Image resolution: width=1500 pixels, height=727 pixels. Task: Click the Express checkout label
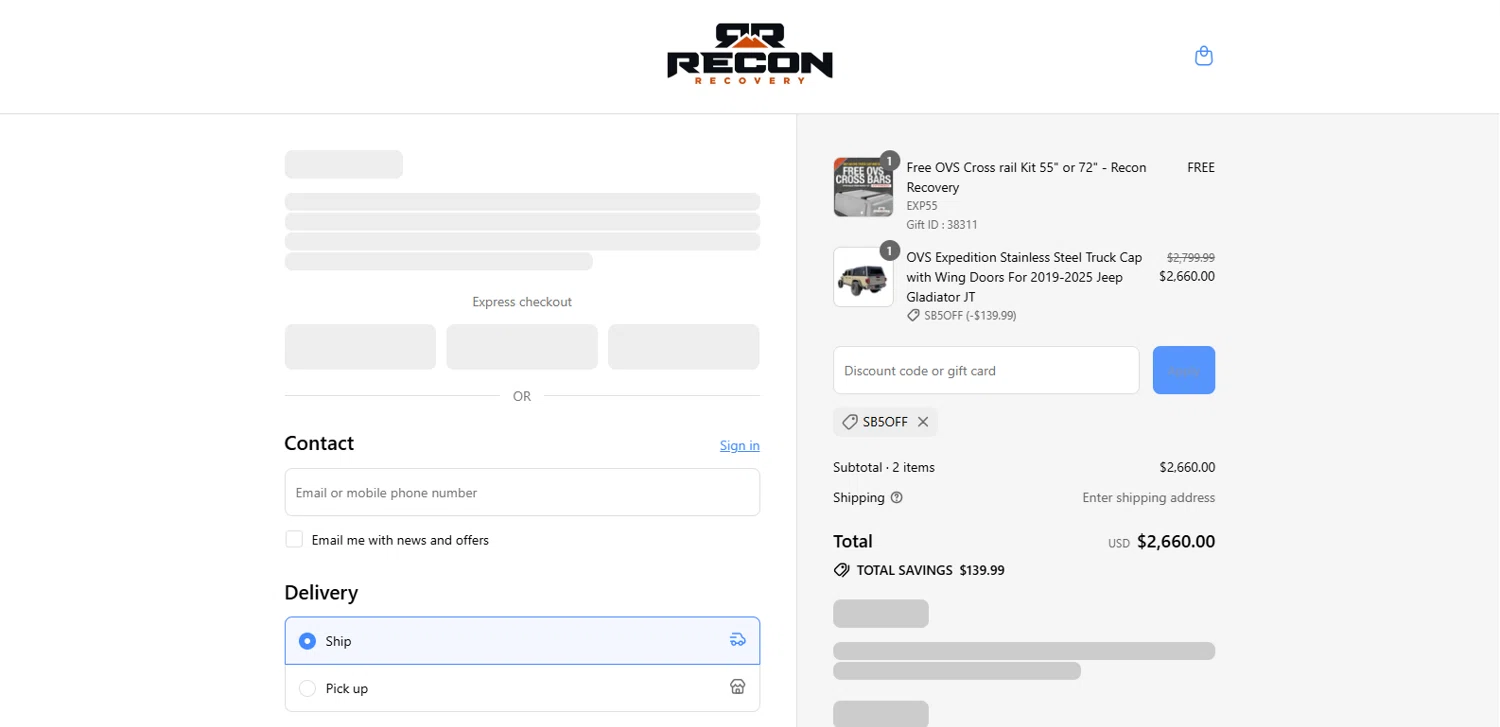[522, 302]
